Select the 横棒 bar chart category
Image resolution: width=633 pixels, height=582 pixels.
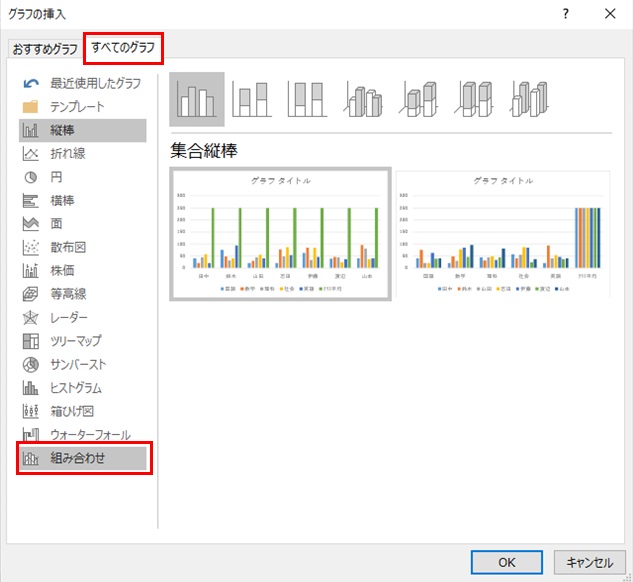[82, 201]
